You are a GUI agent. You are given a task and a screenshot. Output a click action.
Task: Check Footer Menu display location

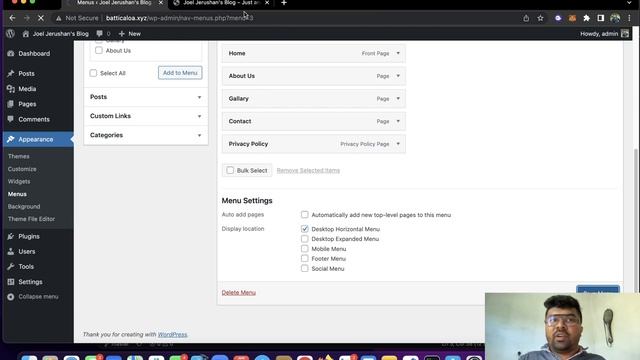(304, 258)
